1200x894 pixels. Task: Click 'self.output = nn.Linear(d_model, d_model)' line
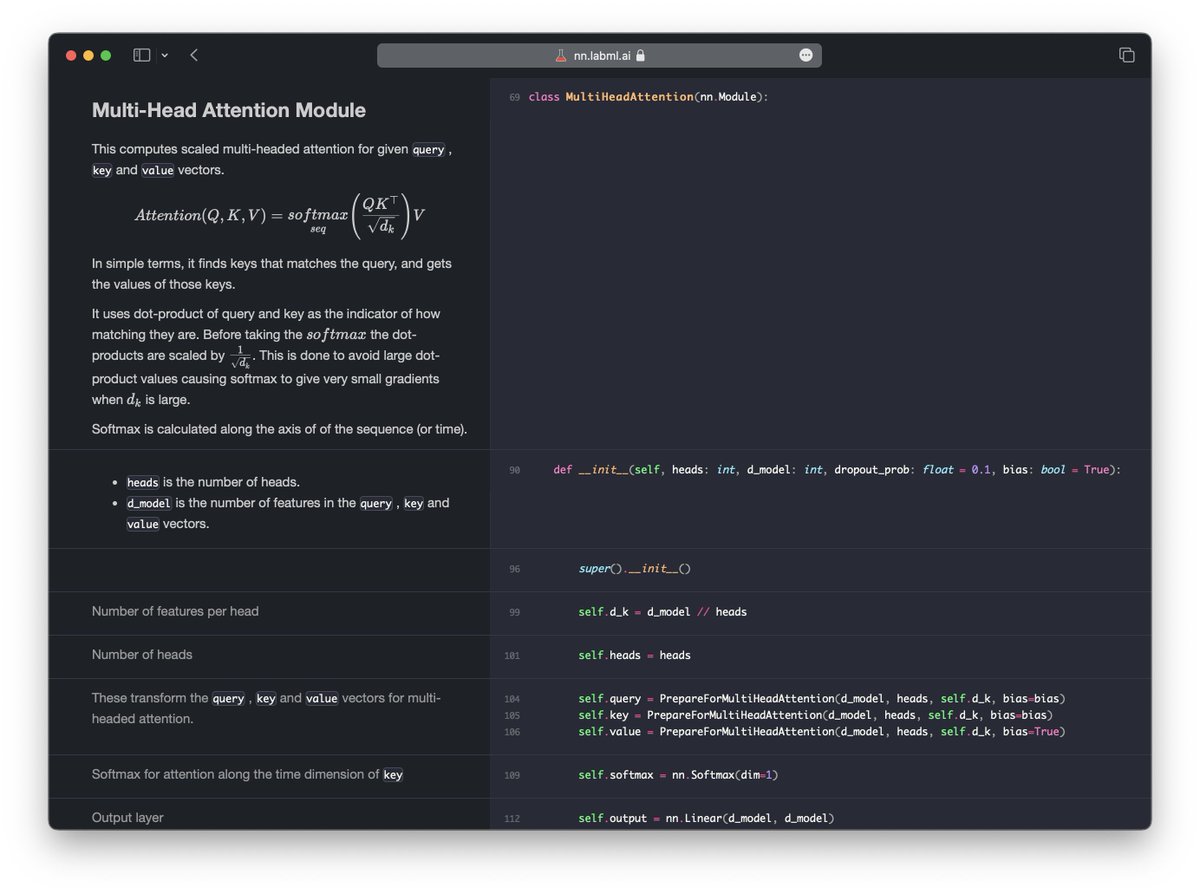pos(706,818)
